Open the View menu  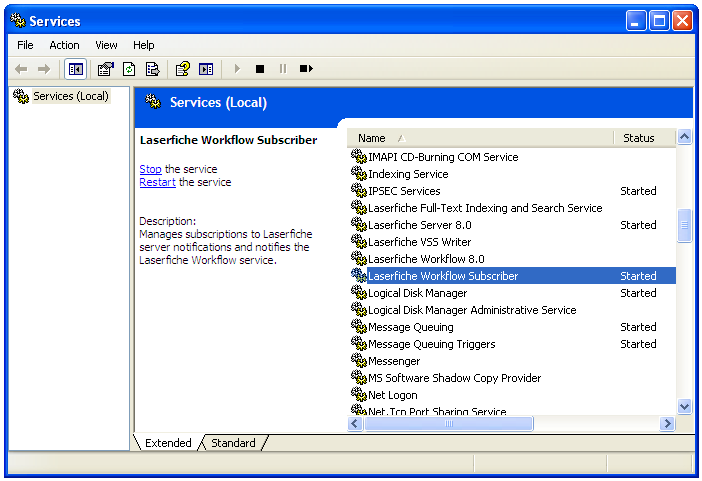click(x=106, y=45)
